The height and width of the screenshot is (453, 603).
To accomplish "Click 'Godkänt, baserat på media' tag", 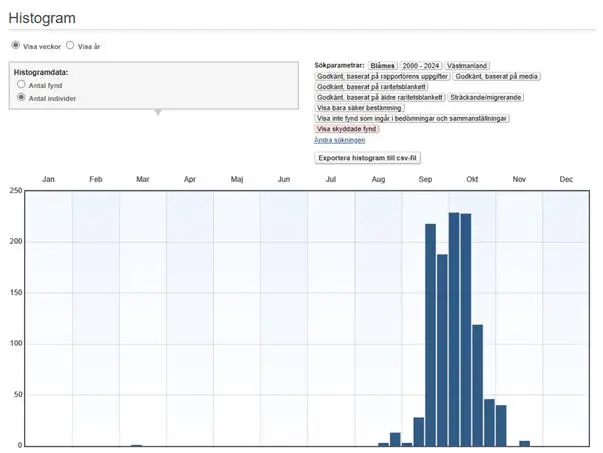I will (x=497, y=76).
